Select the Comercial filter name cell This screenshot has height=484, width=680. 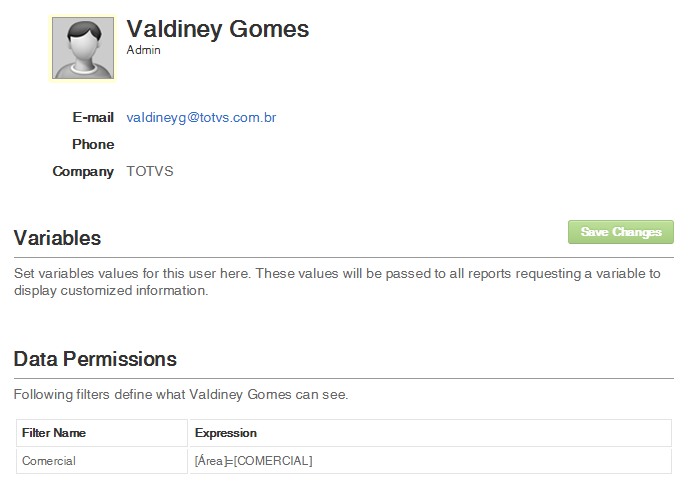49,461
